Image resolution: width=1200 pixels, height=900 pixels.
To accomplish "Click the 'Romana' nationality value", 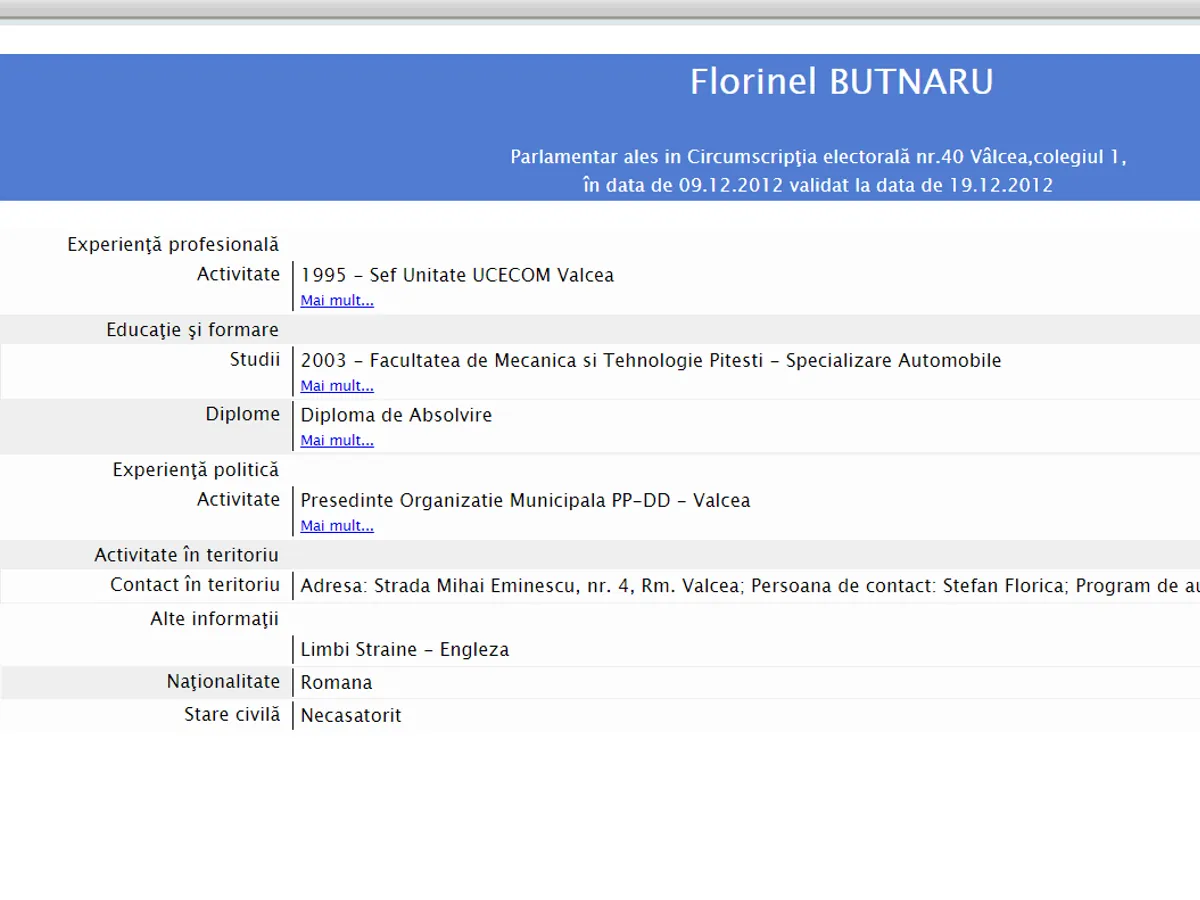I will pyautogui.click(x=336, y=683).
